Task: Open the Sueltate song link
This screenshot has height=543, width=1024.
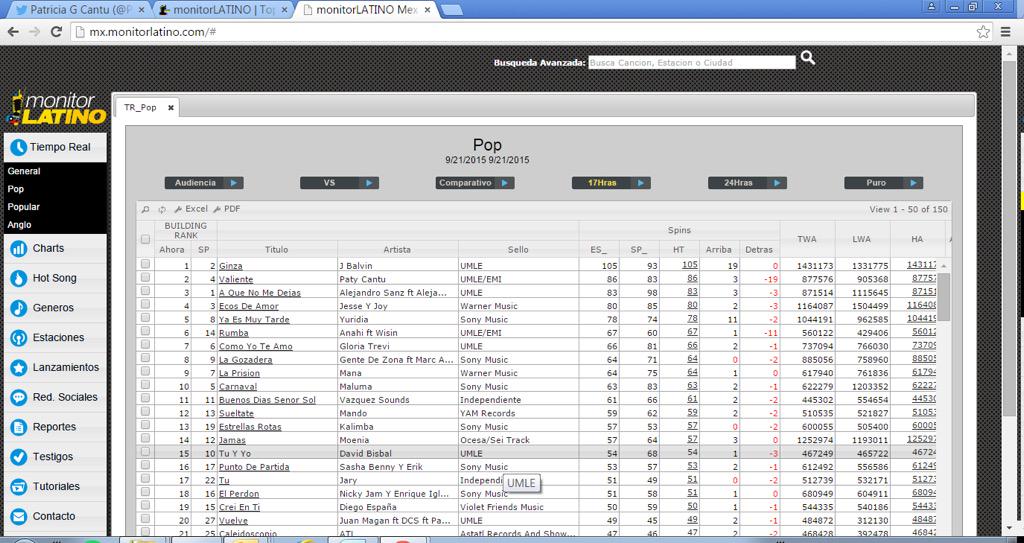Action: click(236, 414)
